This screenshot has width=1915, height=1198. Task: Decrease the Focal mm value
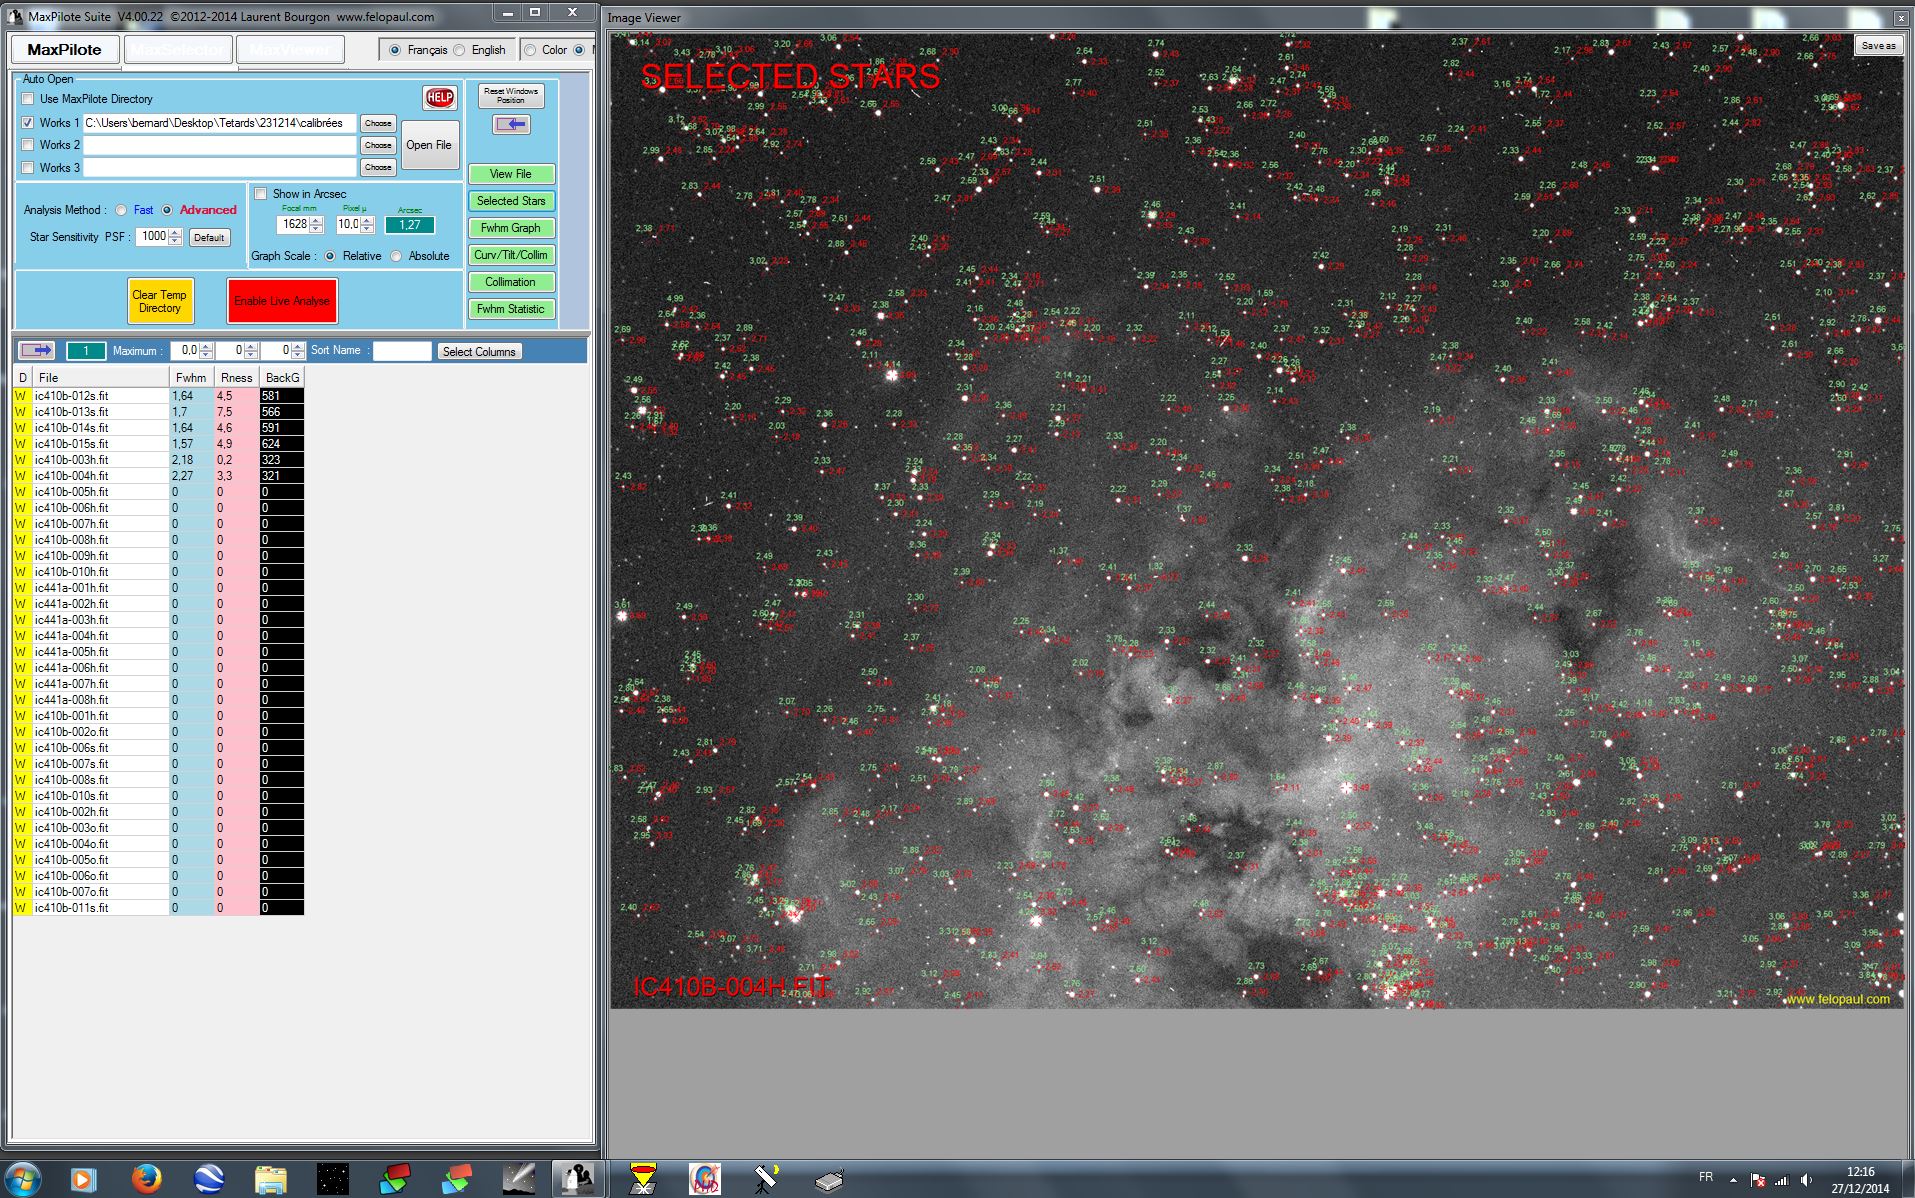click(x=316, y=229)
